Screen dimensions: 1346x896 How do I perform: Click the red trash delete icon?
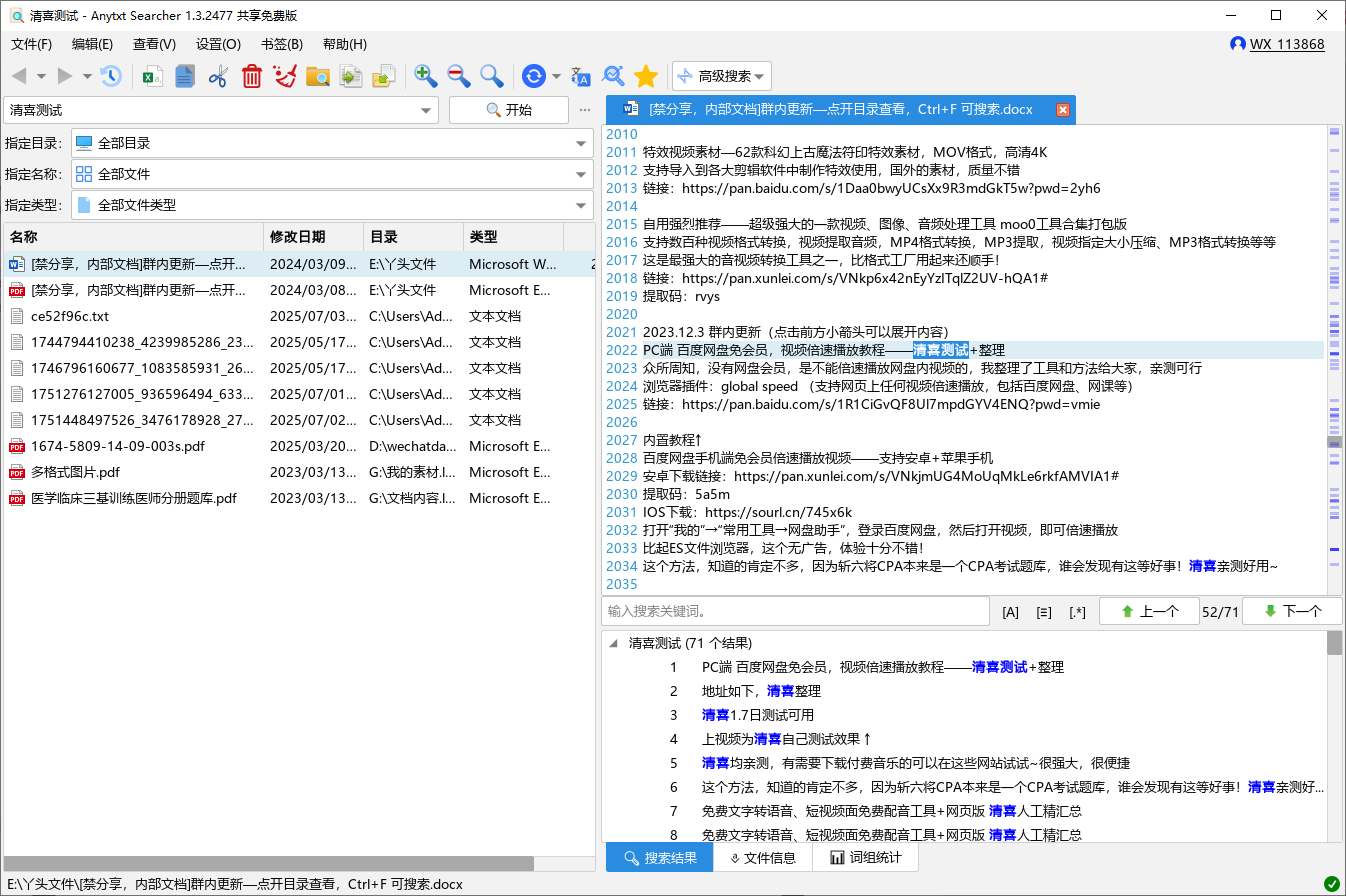tap(251, 75)
